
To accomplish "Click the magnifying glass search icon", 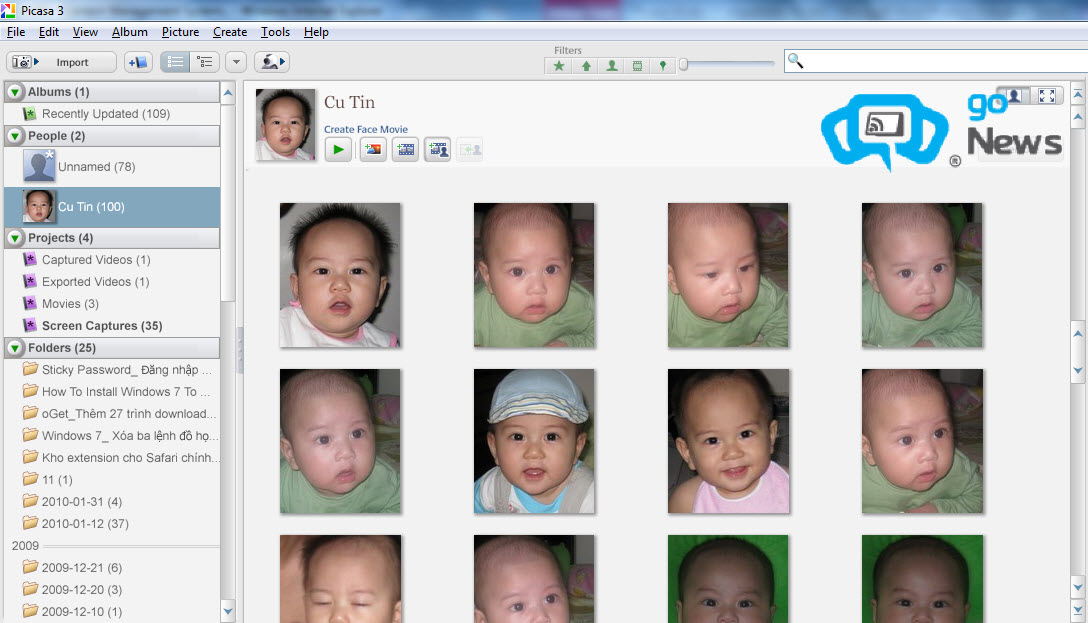I will point(795,61).
